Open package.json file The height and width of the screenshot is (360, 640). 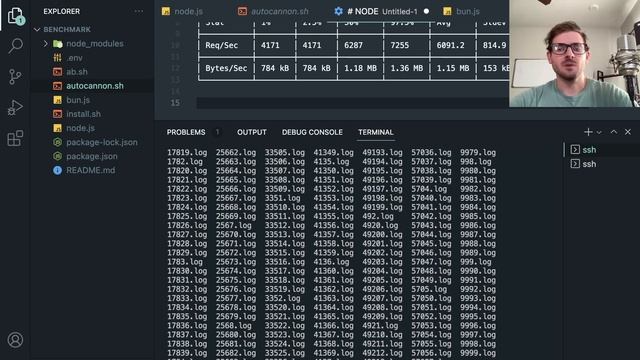[x=92, y=156]
